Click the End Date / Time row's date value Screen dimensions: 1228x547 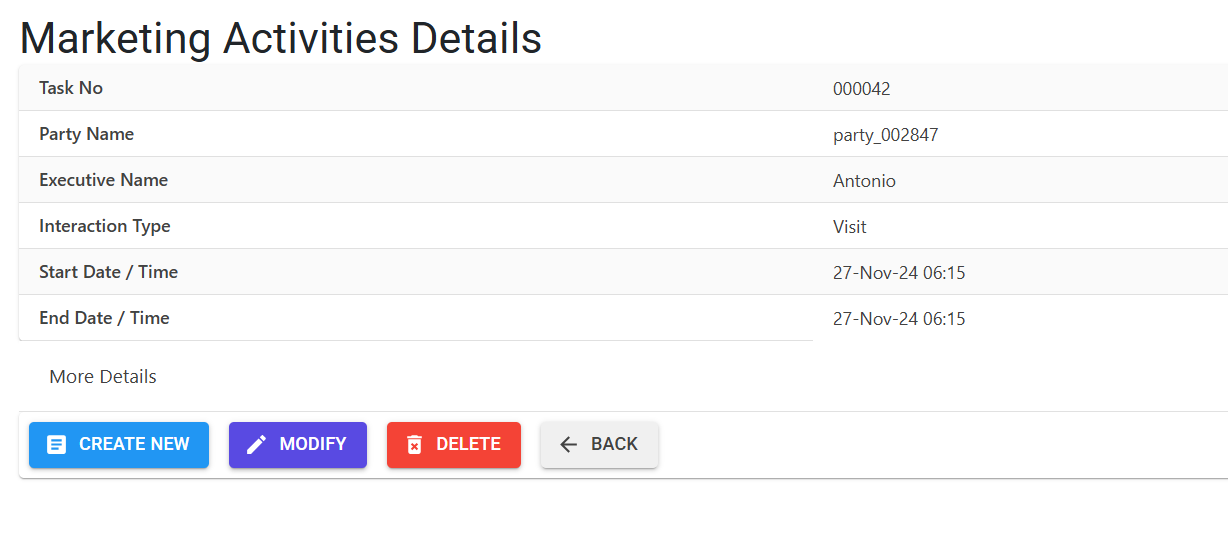coord(899,319)
